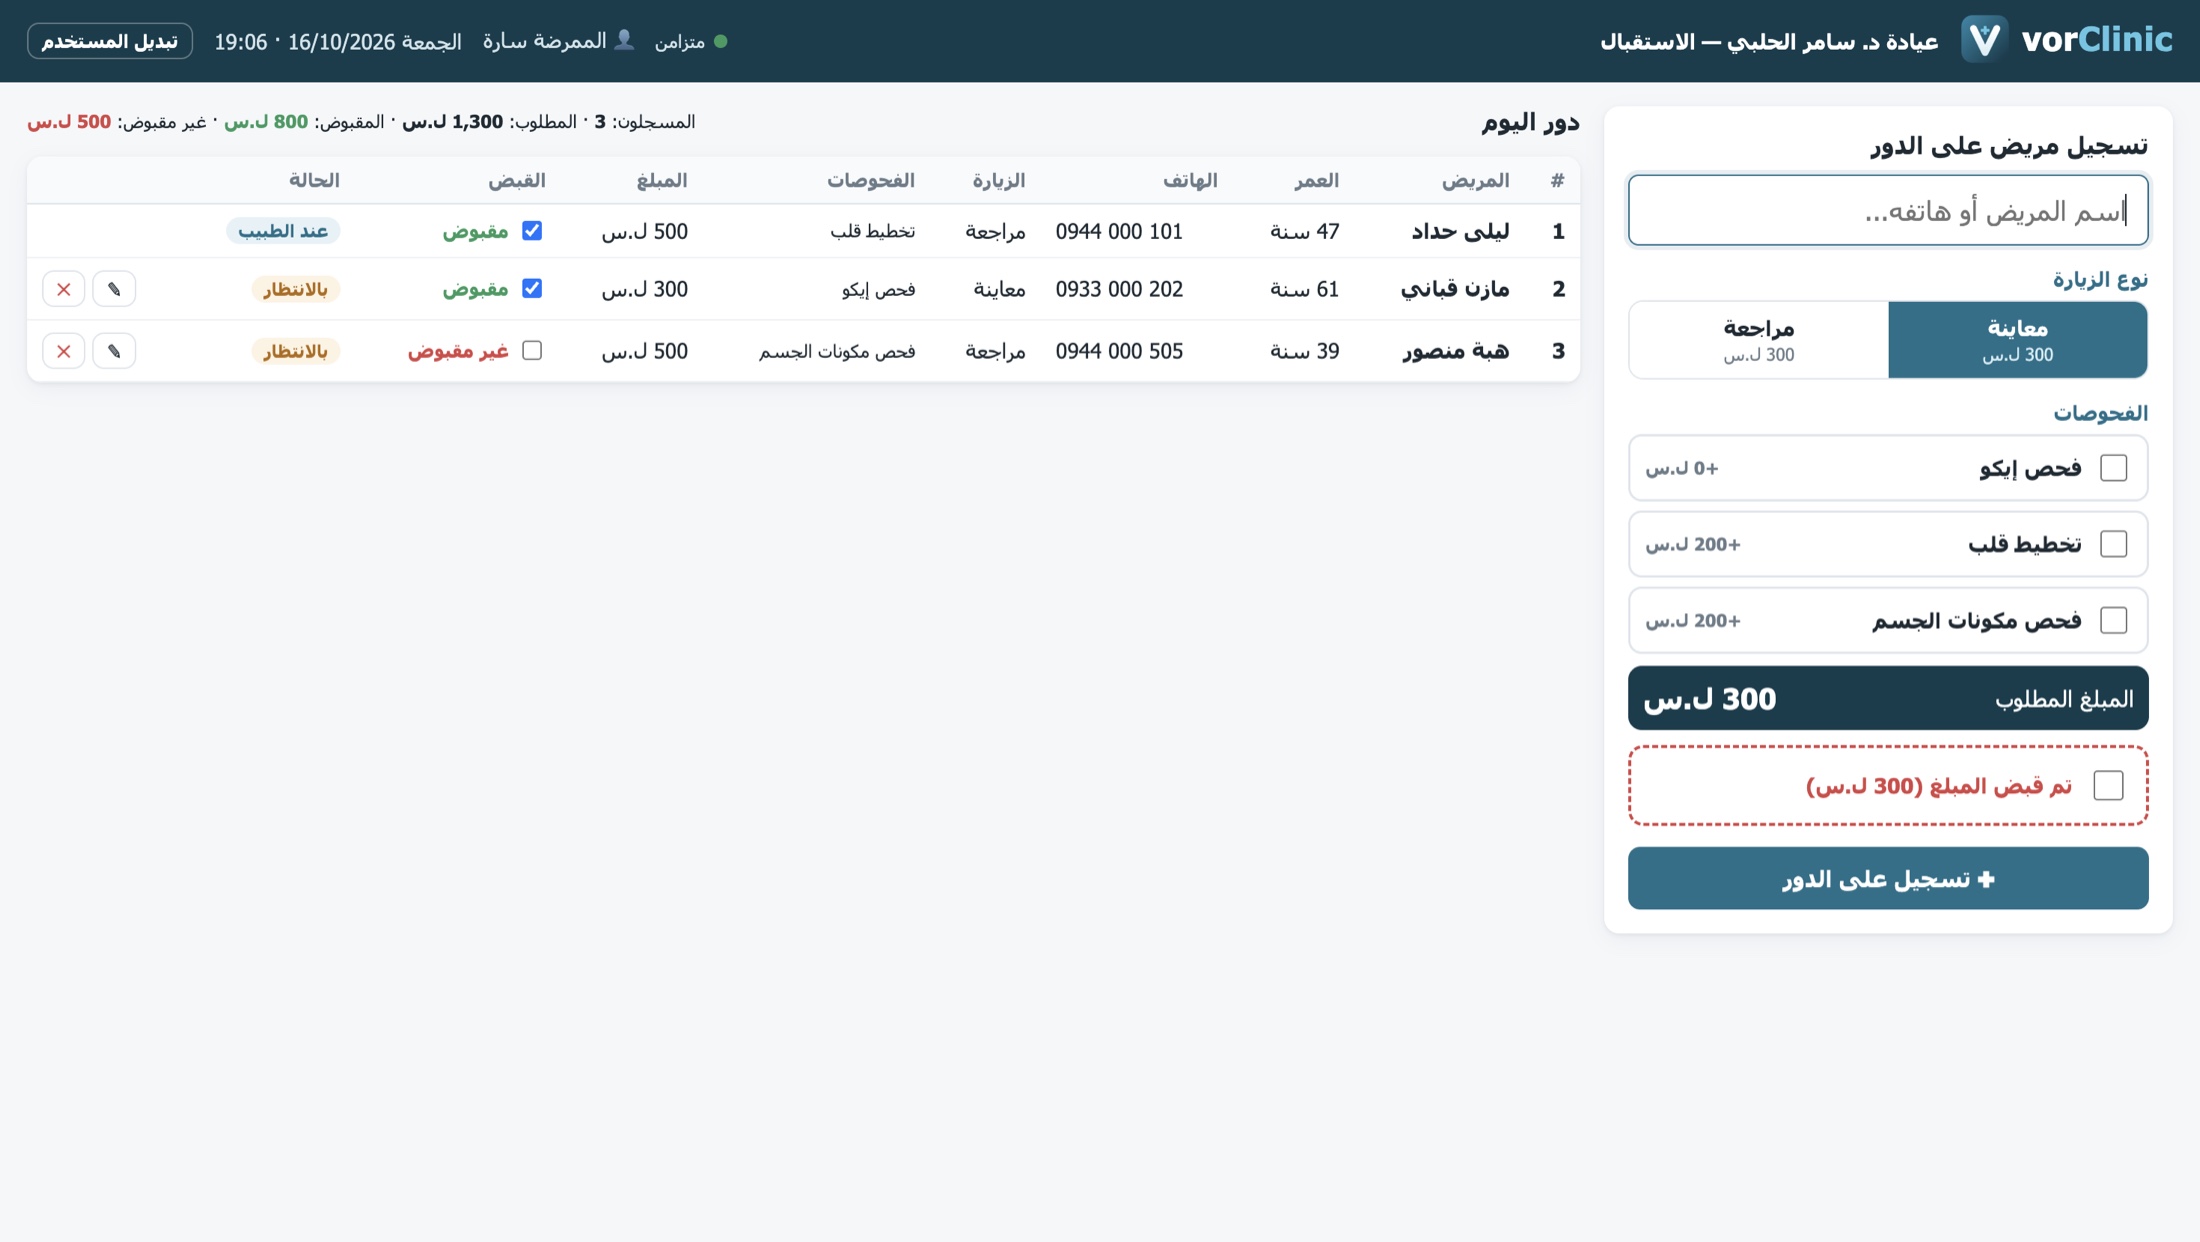Viewport: 2200px width, 1242px height.
Task: Click the nurse user avatar icon
Action: pyautogui.click(x=624, y=40)
